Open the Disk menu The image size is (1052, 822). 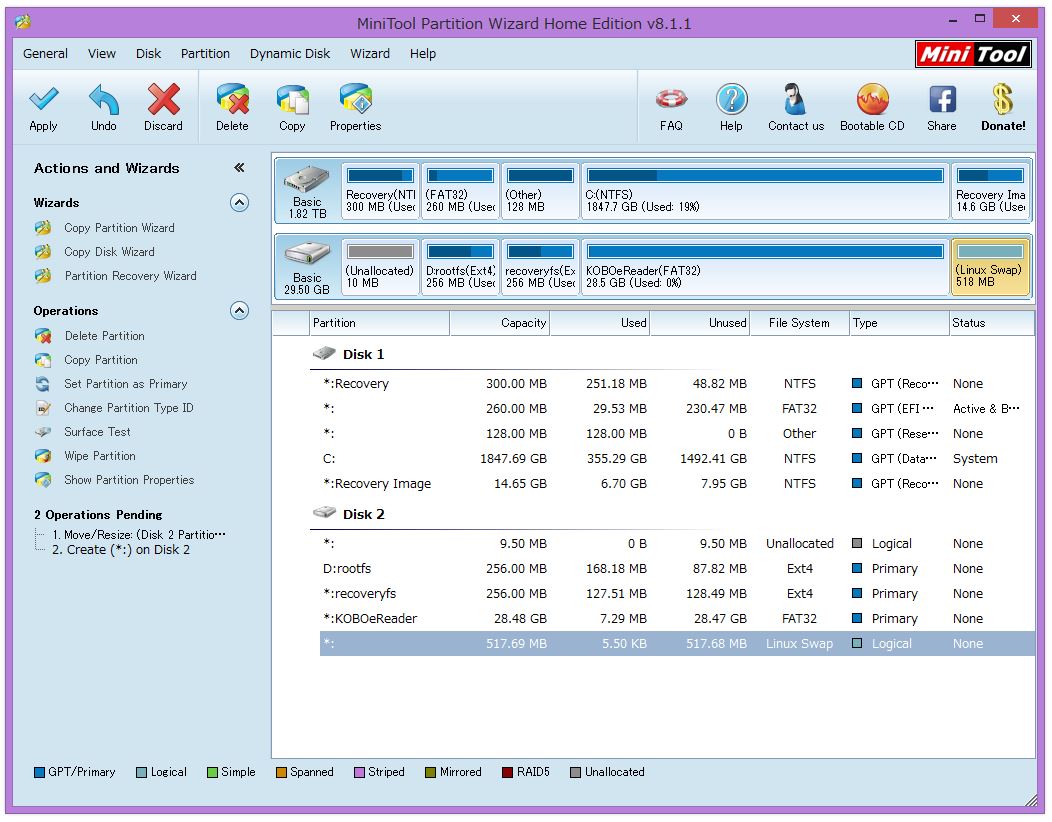coord(148,54)
